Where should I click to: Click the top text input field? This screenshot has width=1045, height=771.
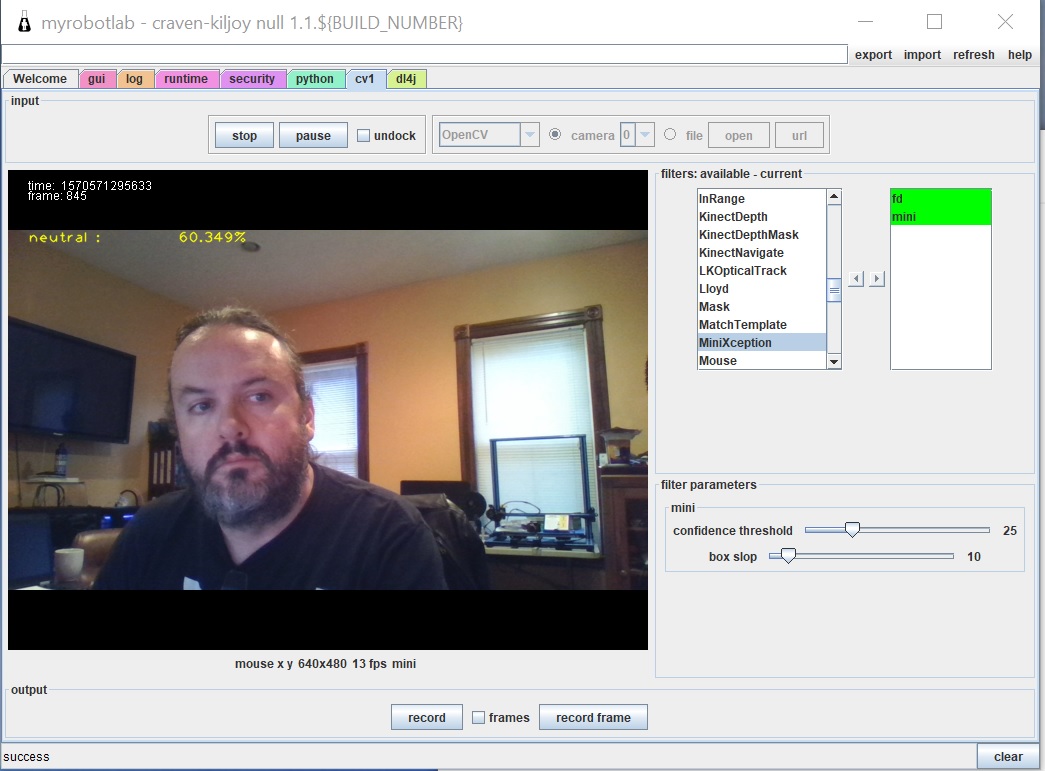(x=425, y=55)
